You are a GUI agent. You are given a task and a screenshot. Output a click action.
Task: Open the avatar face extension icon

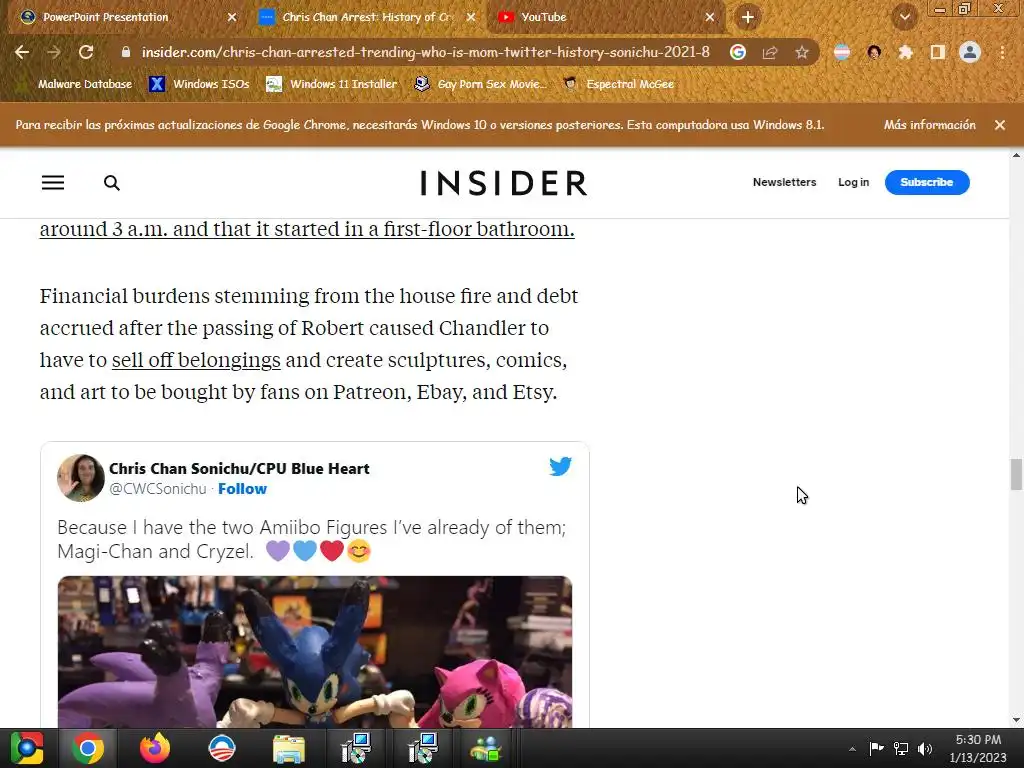pos(874,52)
